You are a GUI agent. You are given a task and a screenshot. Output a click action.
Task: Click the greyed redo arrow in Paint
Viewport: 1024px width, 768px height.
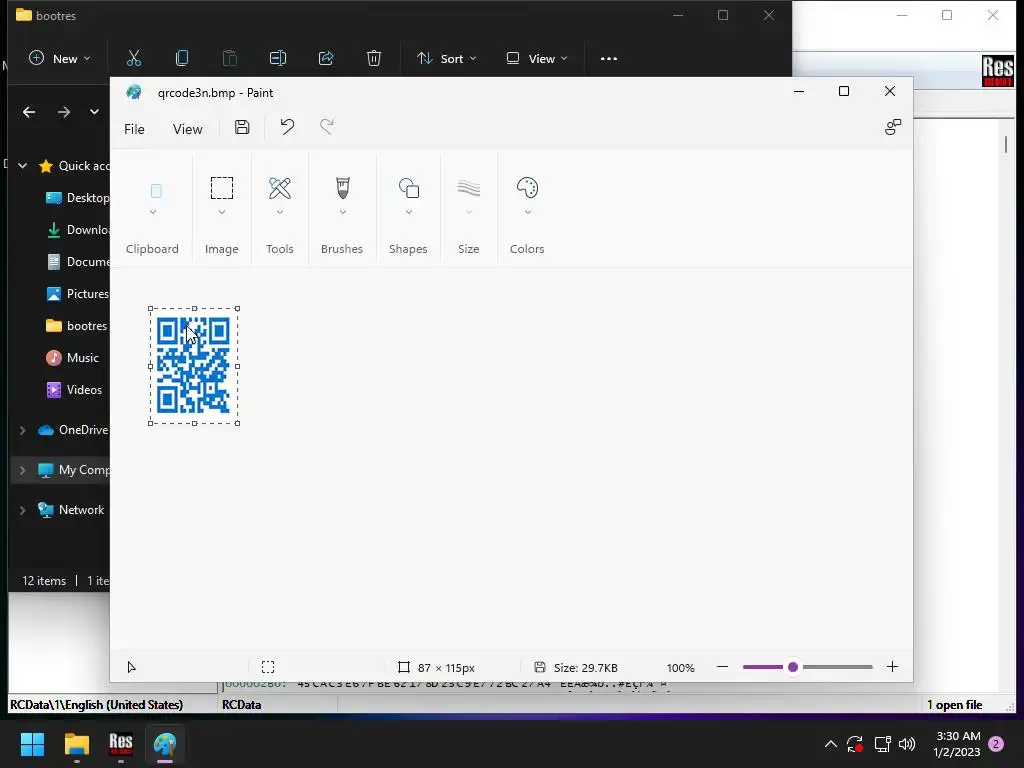click(327, 127)
